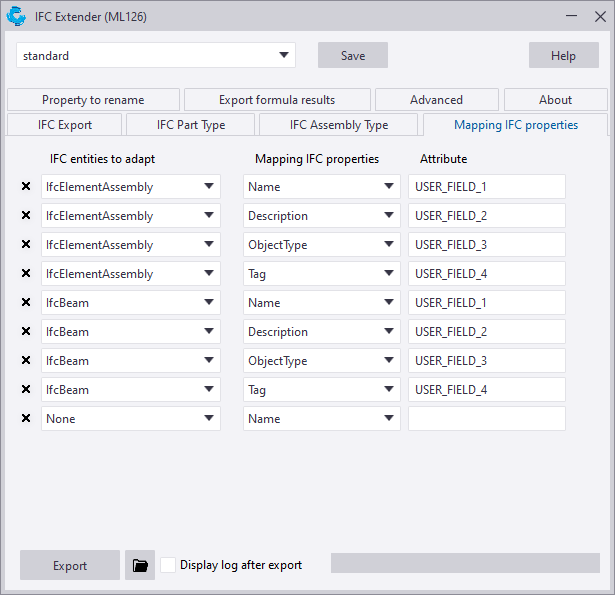
Task: Edit USER_FIELD_4 attribute for IfcBeam Tag
Action: (487, 389)
